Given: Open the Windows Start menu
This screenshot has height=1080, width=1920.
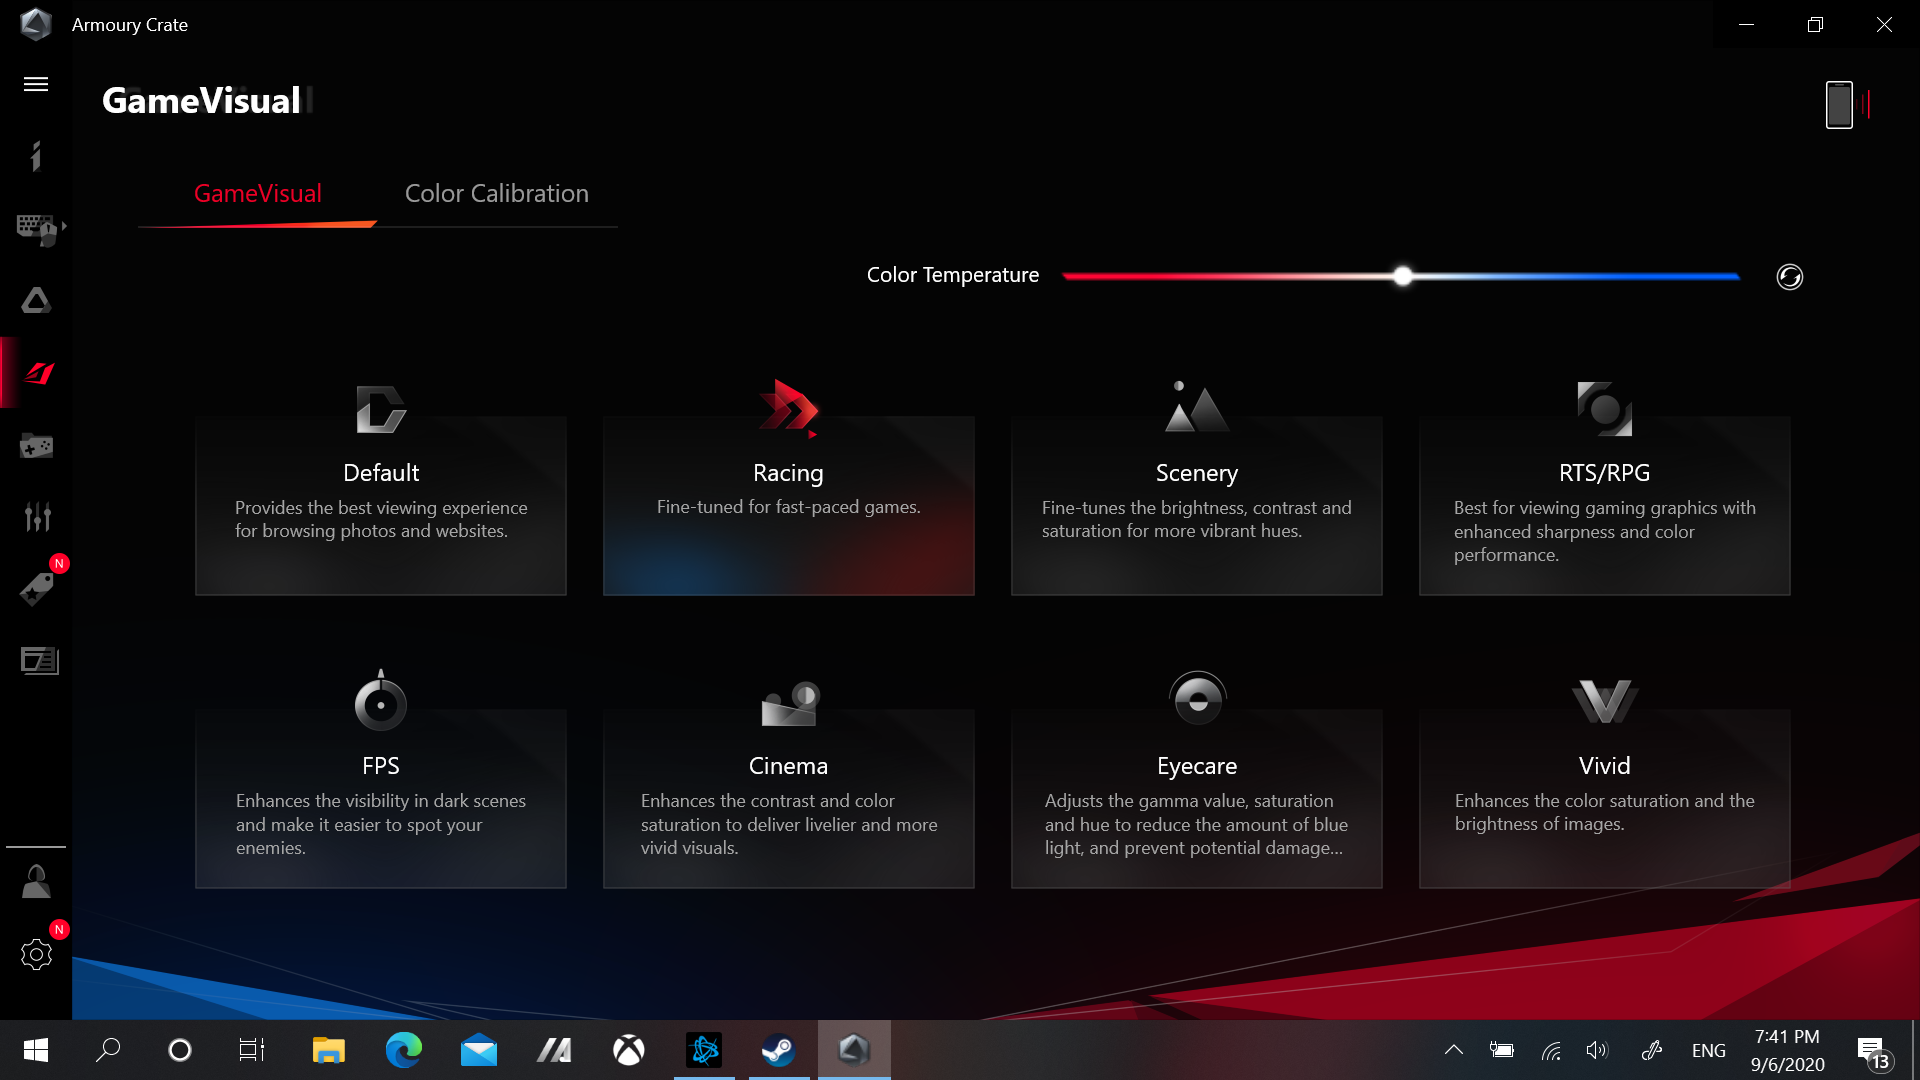Looking at the screenshot, I should (36, 1050).
